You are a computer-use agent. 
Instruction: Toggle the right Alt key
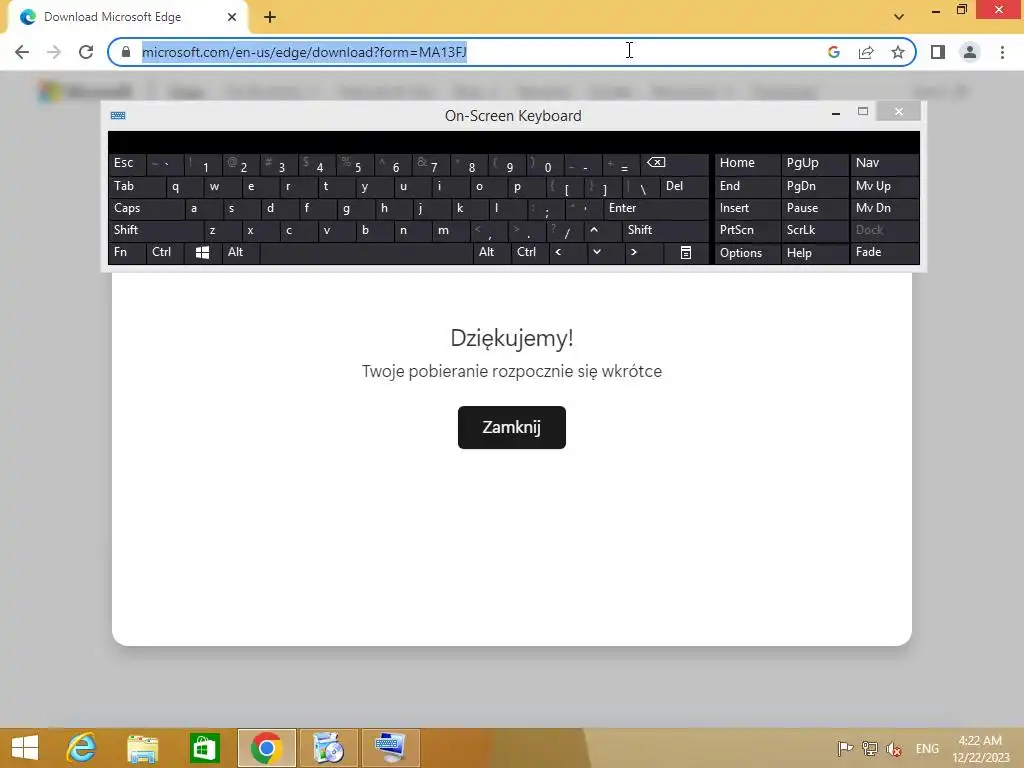click(492, 252)
